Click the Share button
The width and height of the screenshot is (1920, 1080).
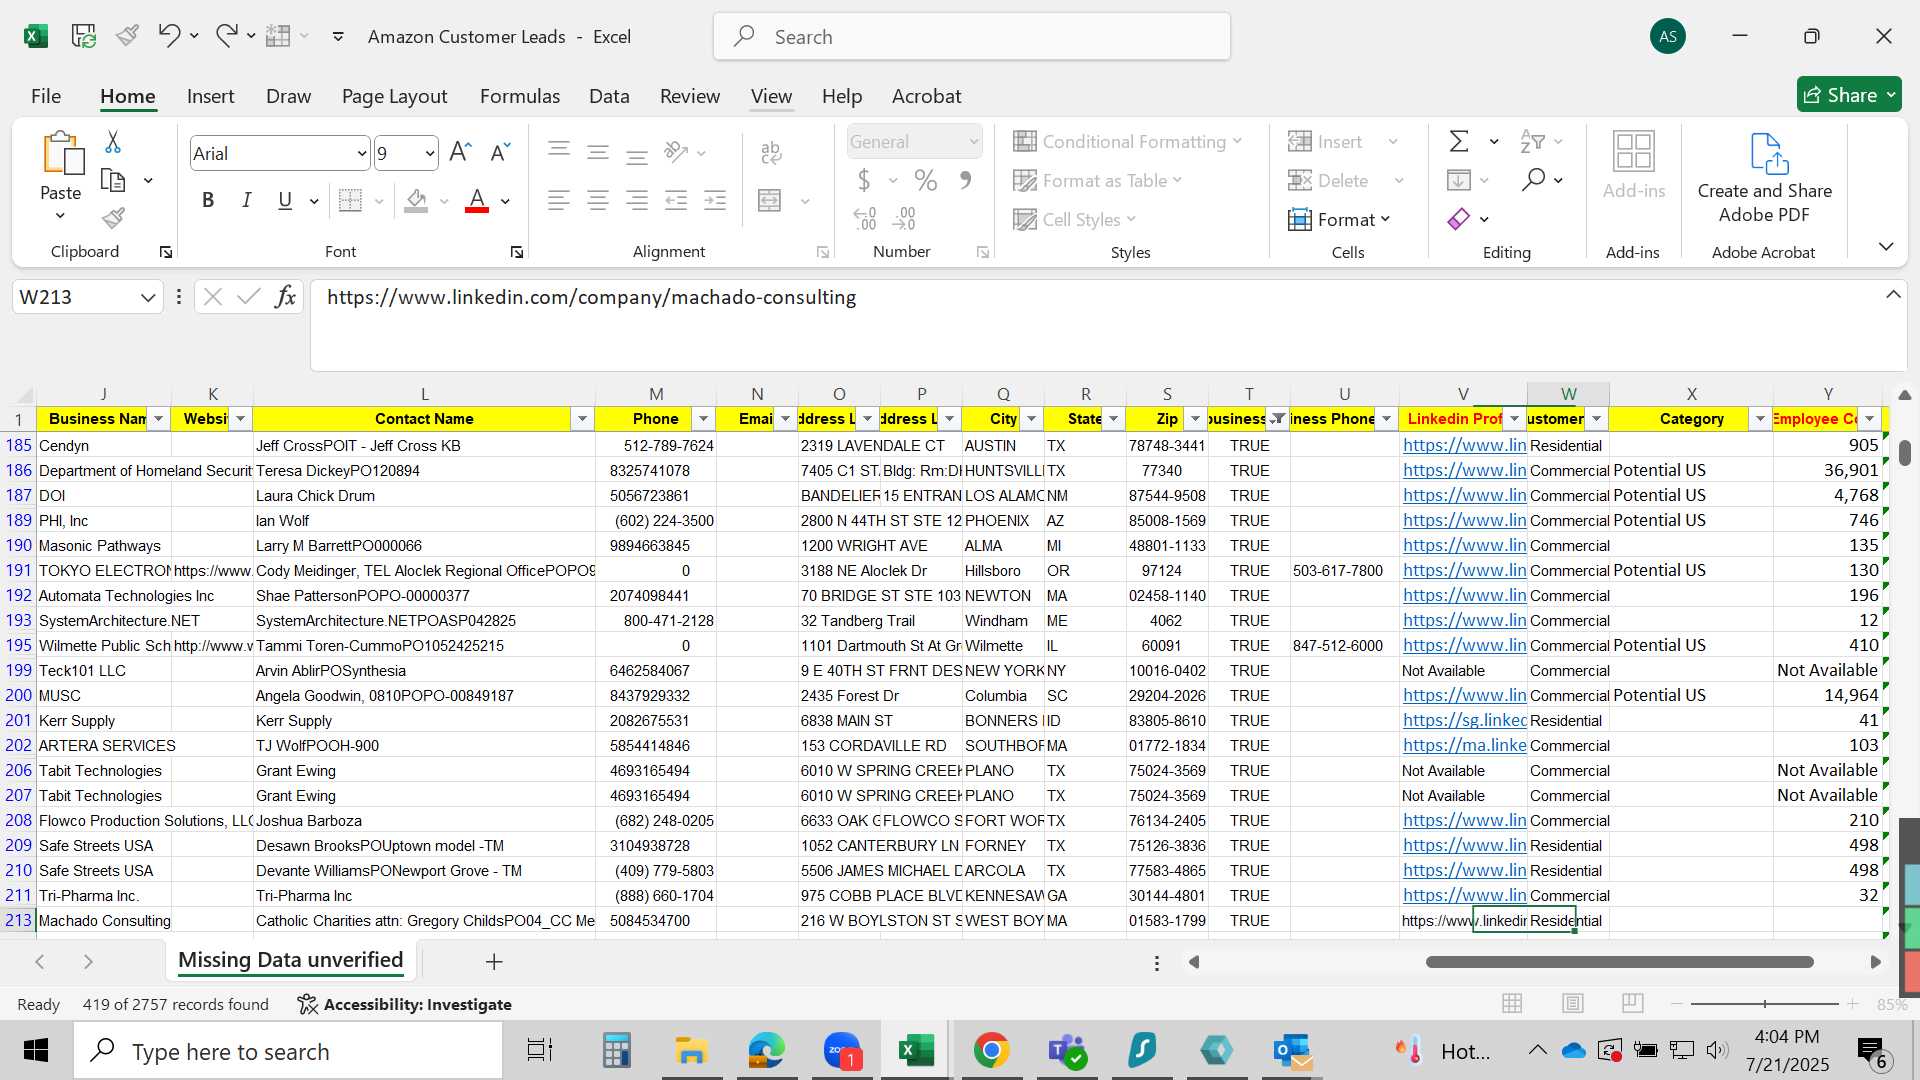tap(1848, 95)
